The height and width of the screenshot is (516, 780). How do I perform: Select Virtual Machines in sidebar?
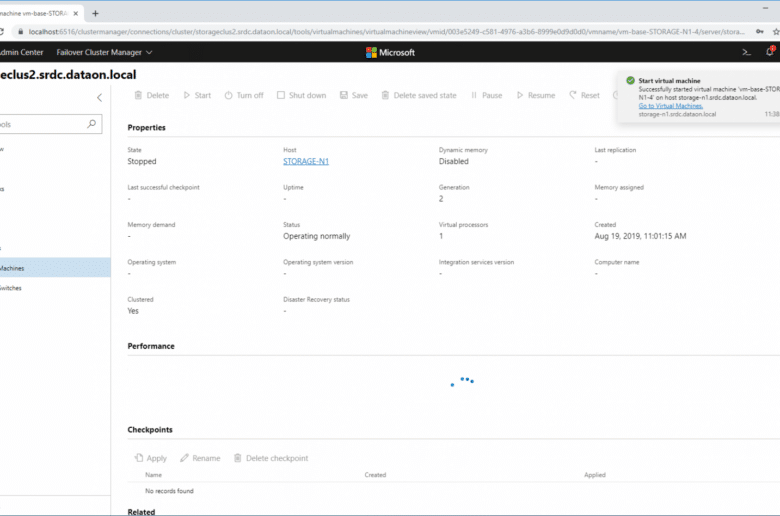coord(55,268)
